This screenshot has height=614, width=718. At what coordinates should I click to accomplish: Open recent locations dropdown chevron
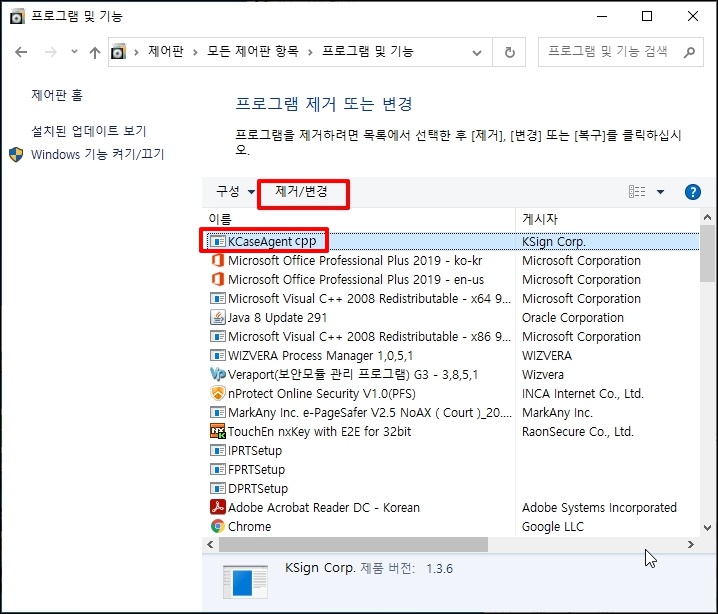coord(74,52)
